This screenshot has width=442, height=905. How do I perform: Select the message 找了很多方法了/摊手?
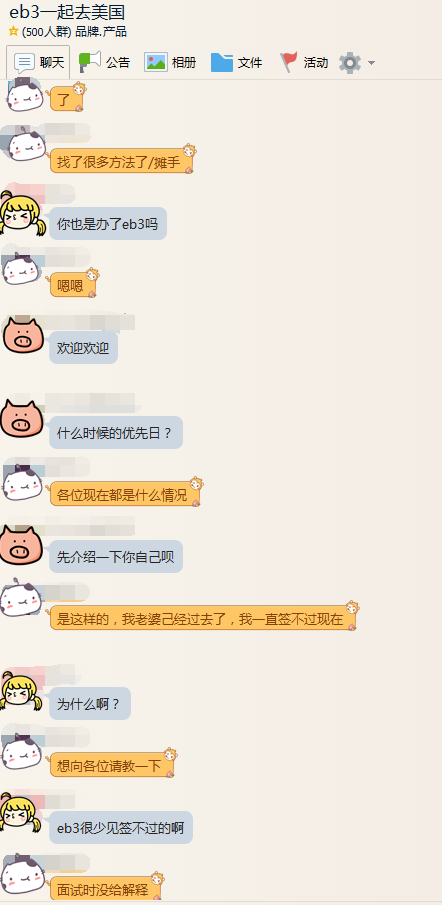click(122, 160)
